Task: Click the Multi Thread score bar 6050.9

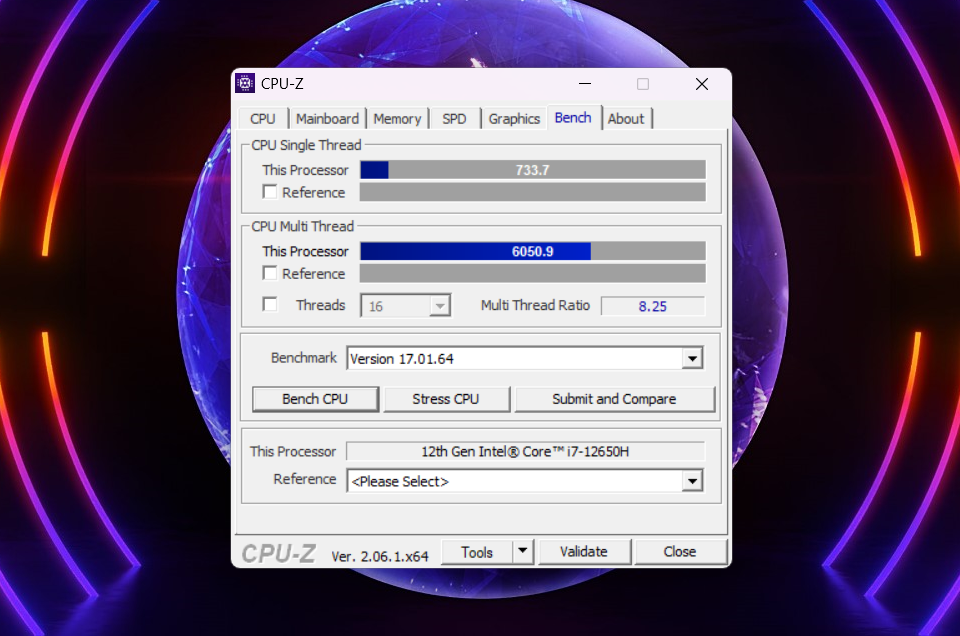Action: coord(533,251)
